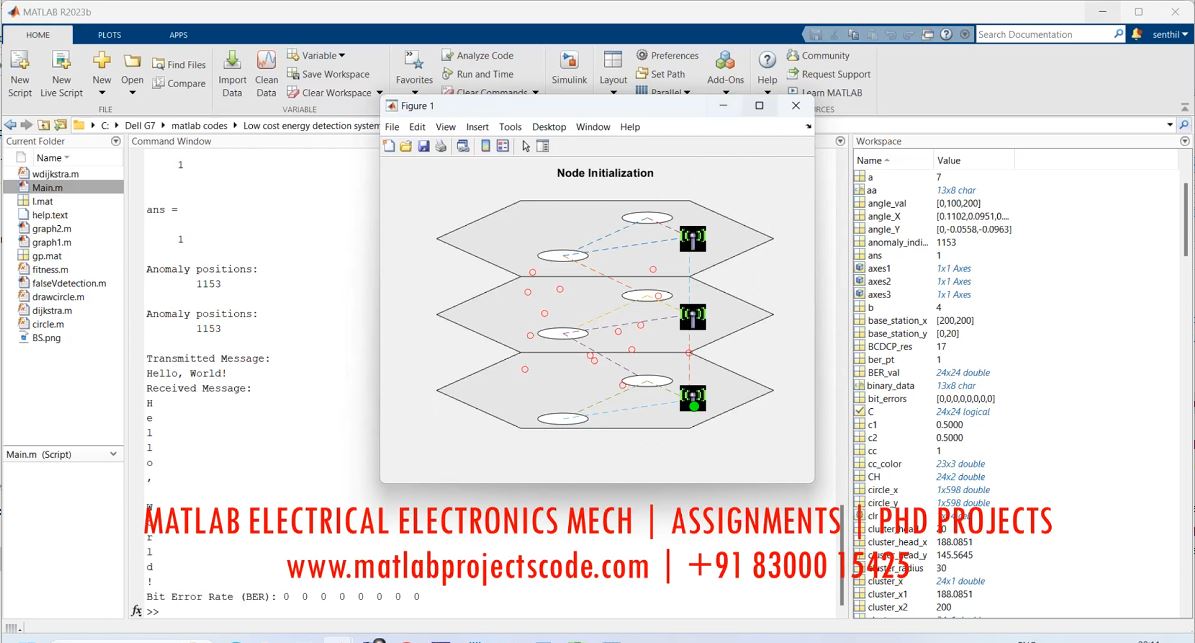The width and height of the screenshot is (1195, 643).
Task: Click Link Plot icon in Figure 1 toolbar
Action: click(x=463, y=146)
